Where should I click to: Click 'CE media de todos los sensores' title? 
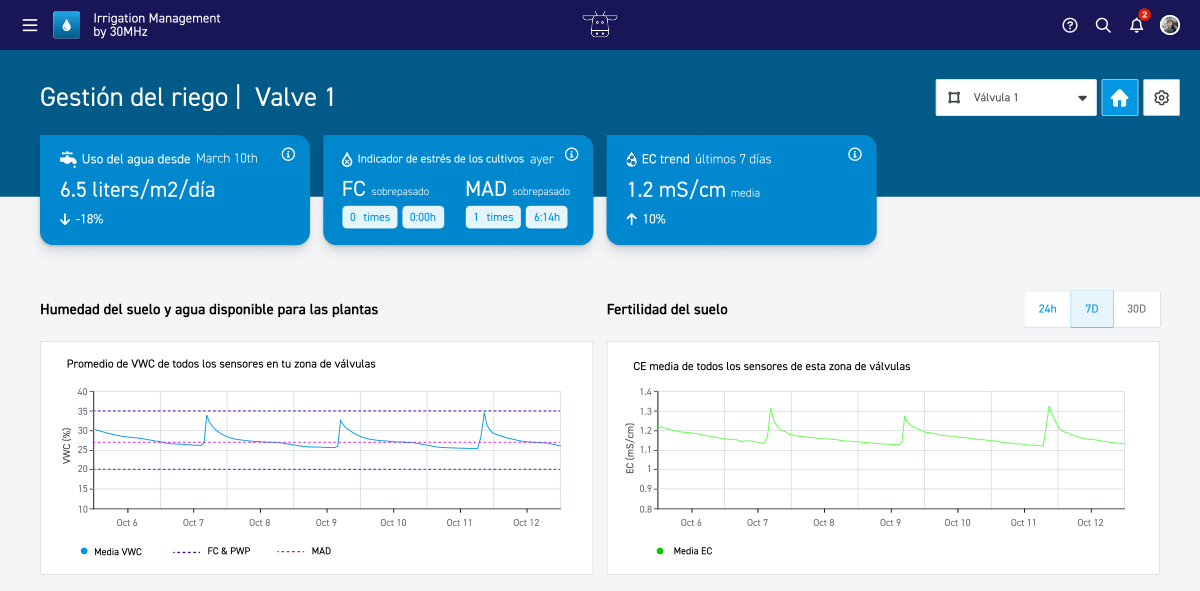(772, 366)
